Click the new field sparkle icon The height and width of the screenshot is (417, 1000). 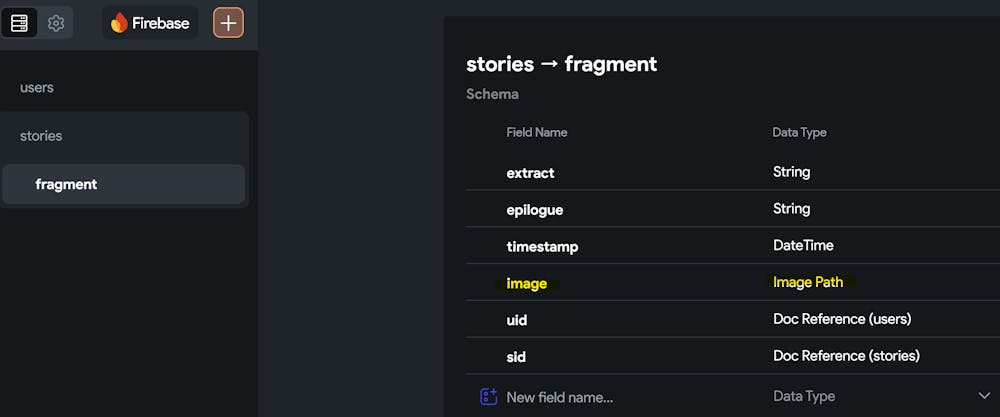click(488, 396)
